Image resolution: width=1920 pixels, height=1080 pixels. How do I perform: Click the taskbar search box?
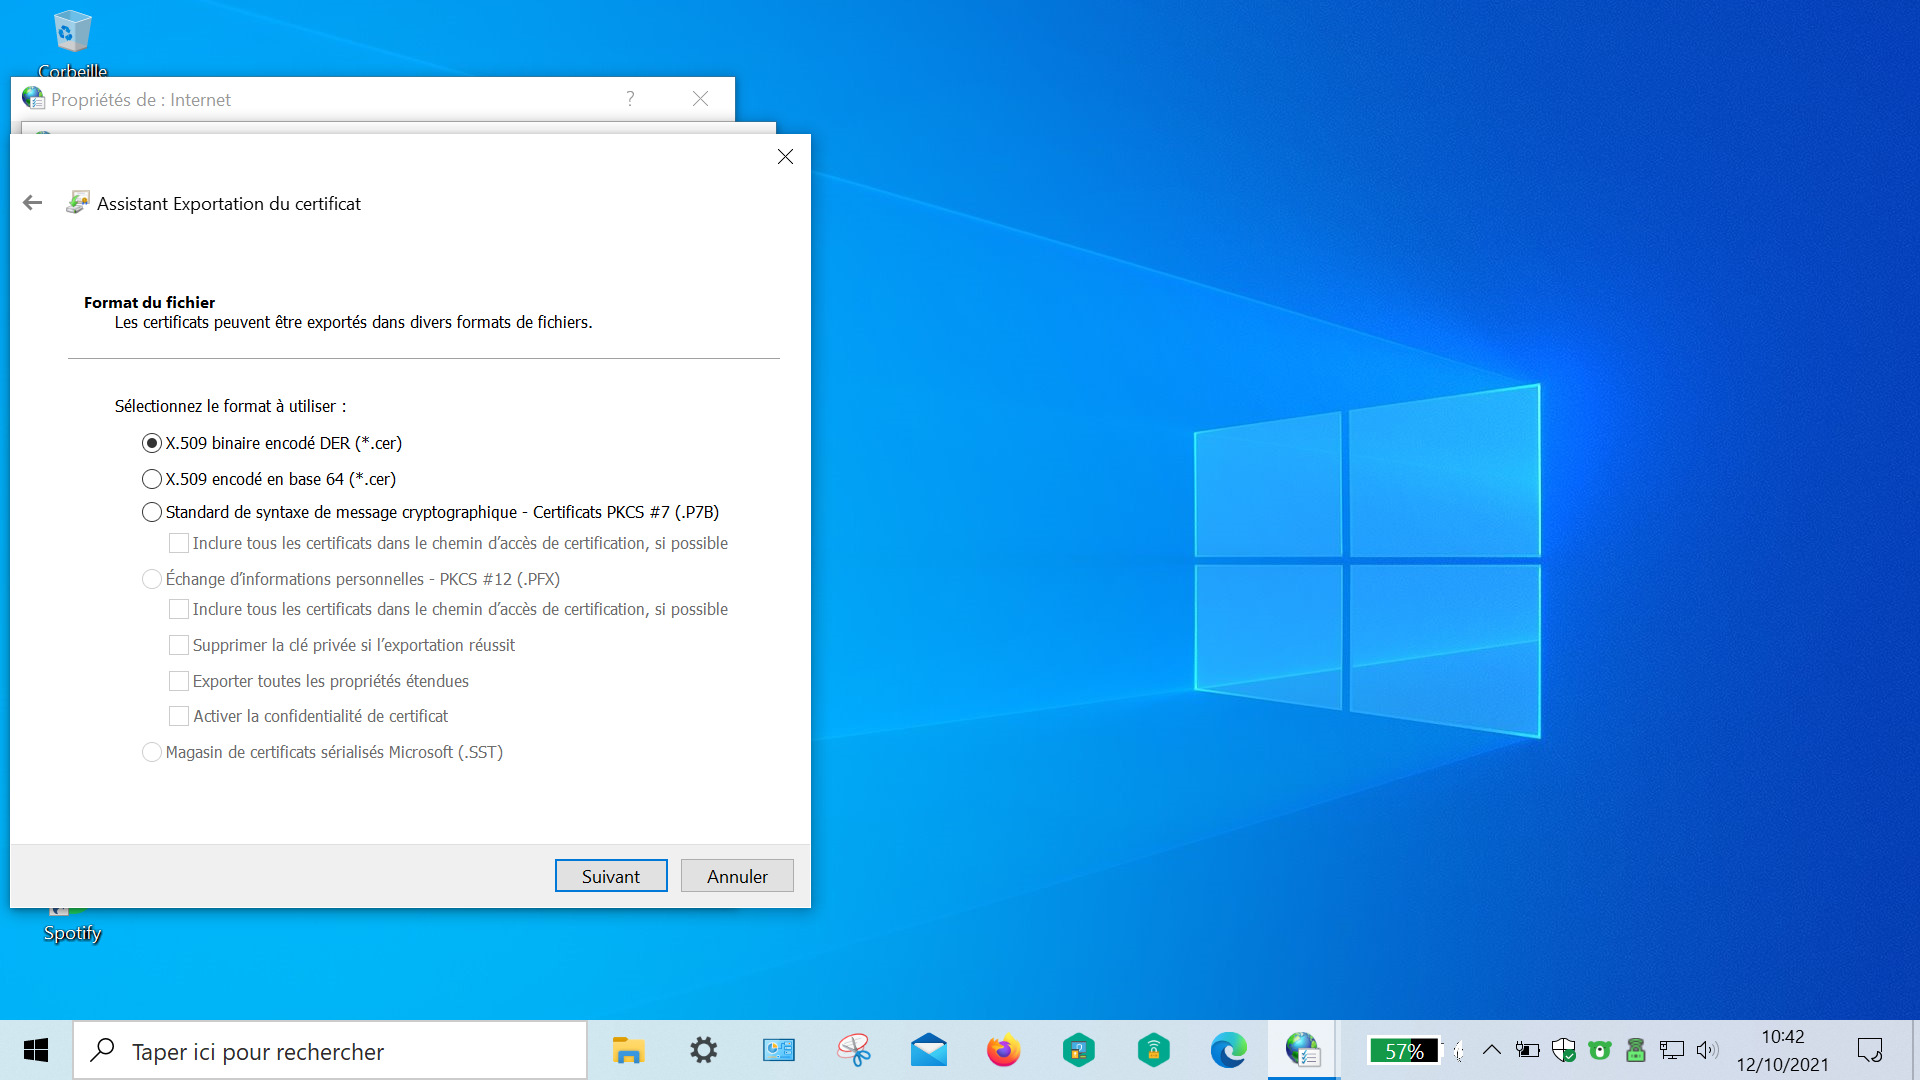(330, 1051)
